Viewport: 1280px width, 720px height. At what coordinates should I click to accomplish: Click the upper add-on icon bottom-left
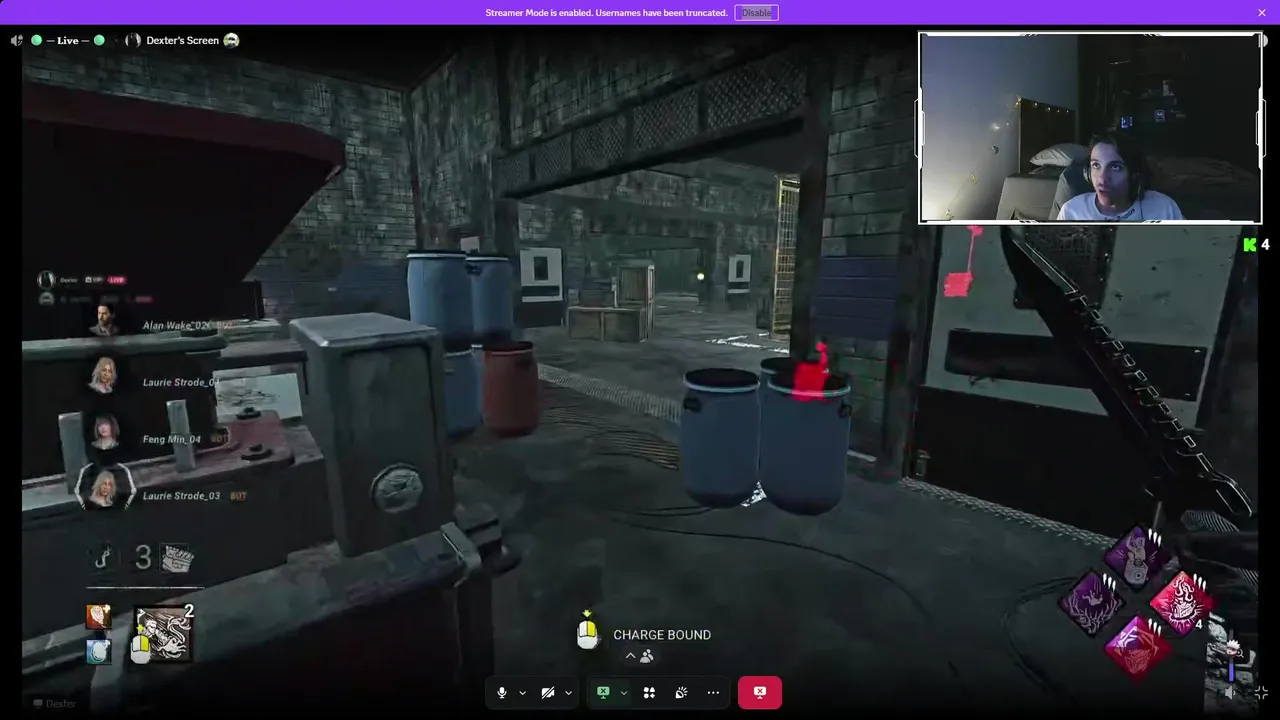pos(98,617)
